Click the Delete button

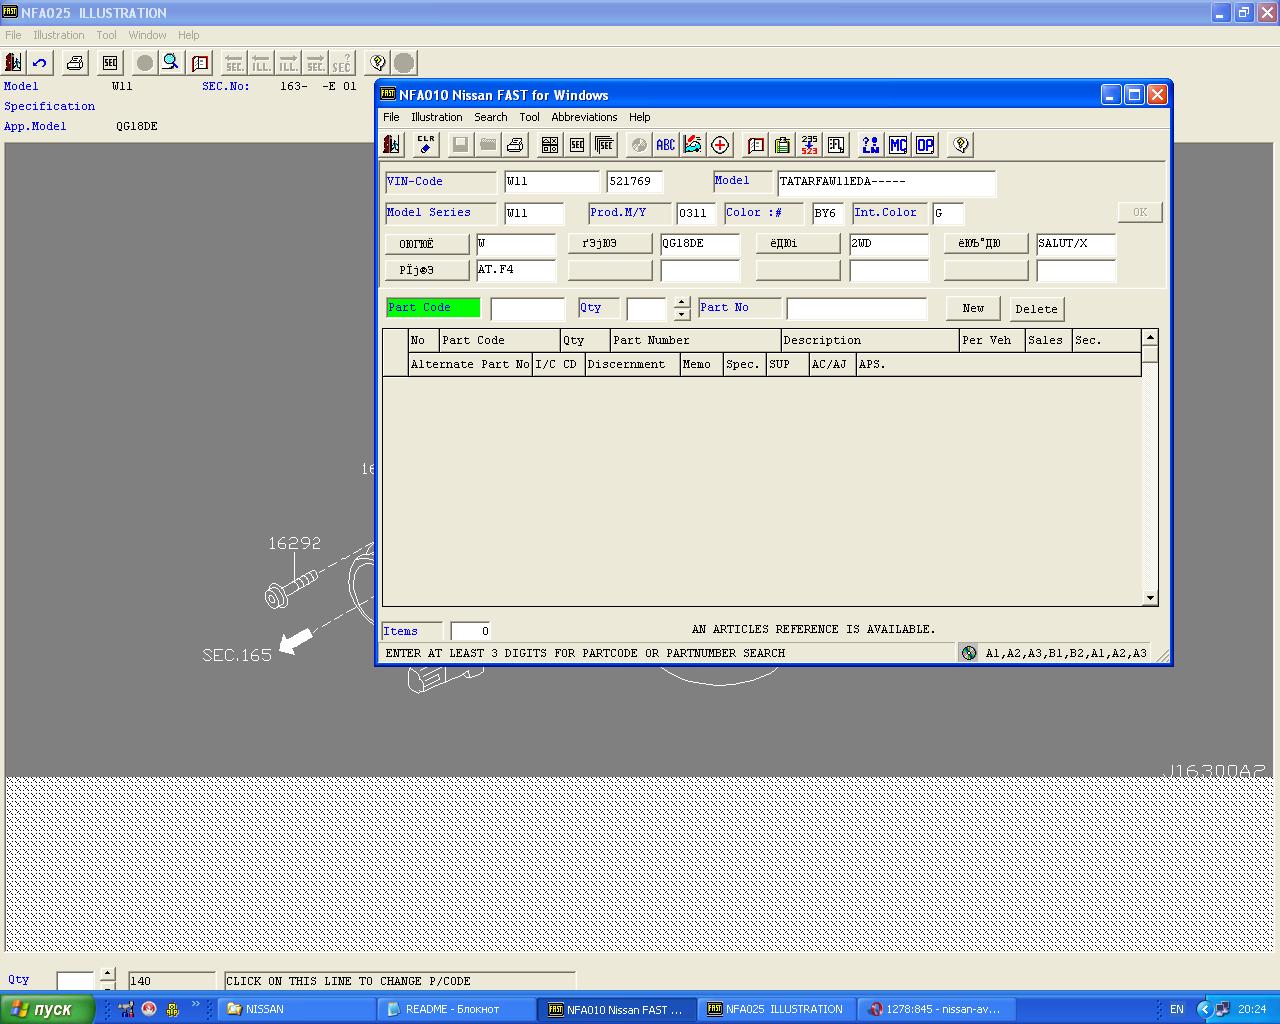click(1036, 309)
